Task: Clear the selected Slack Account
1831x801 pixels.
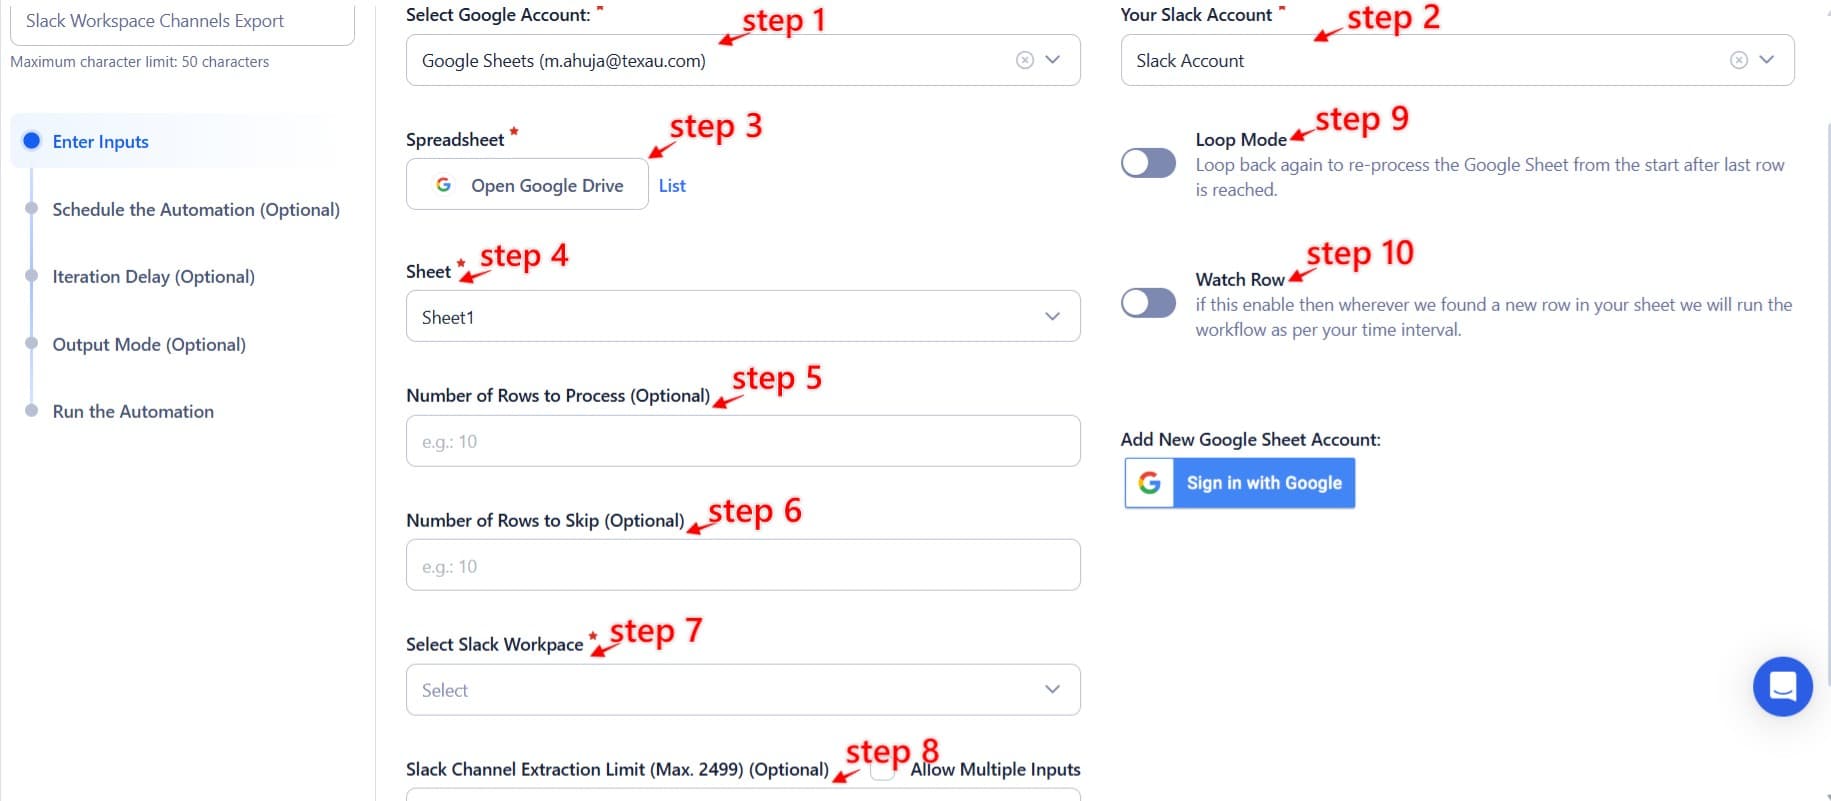Action: point(1737,59)
